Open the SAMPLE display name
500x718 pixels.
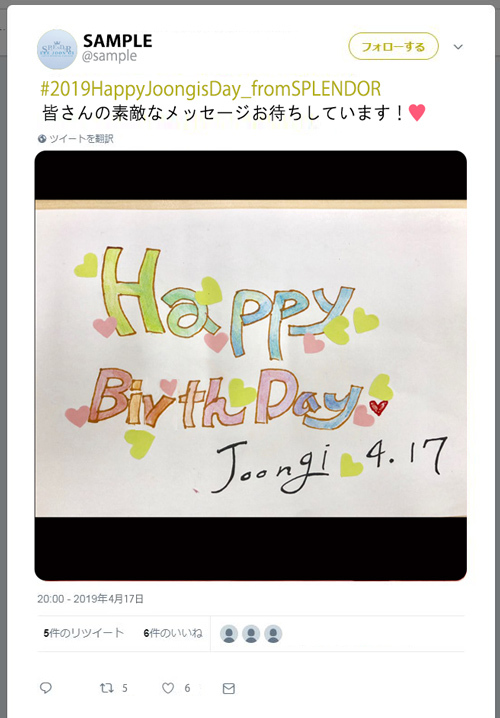click(118, 41)
